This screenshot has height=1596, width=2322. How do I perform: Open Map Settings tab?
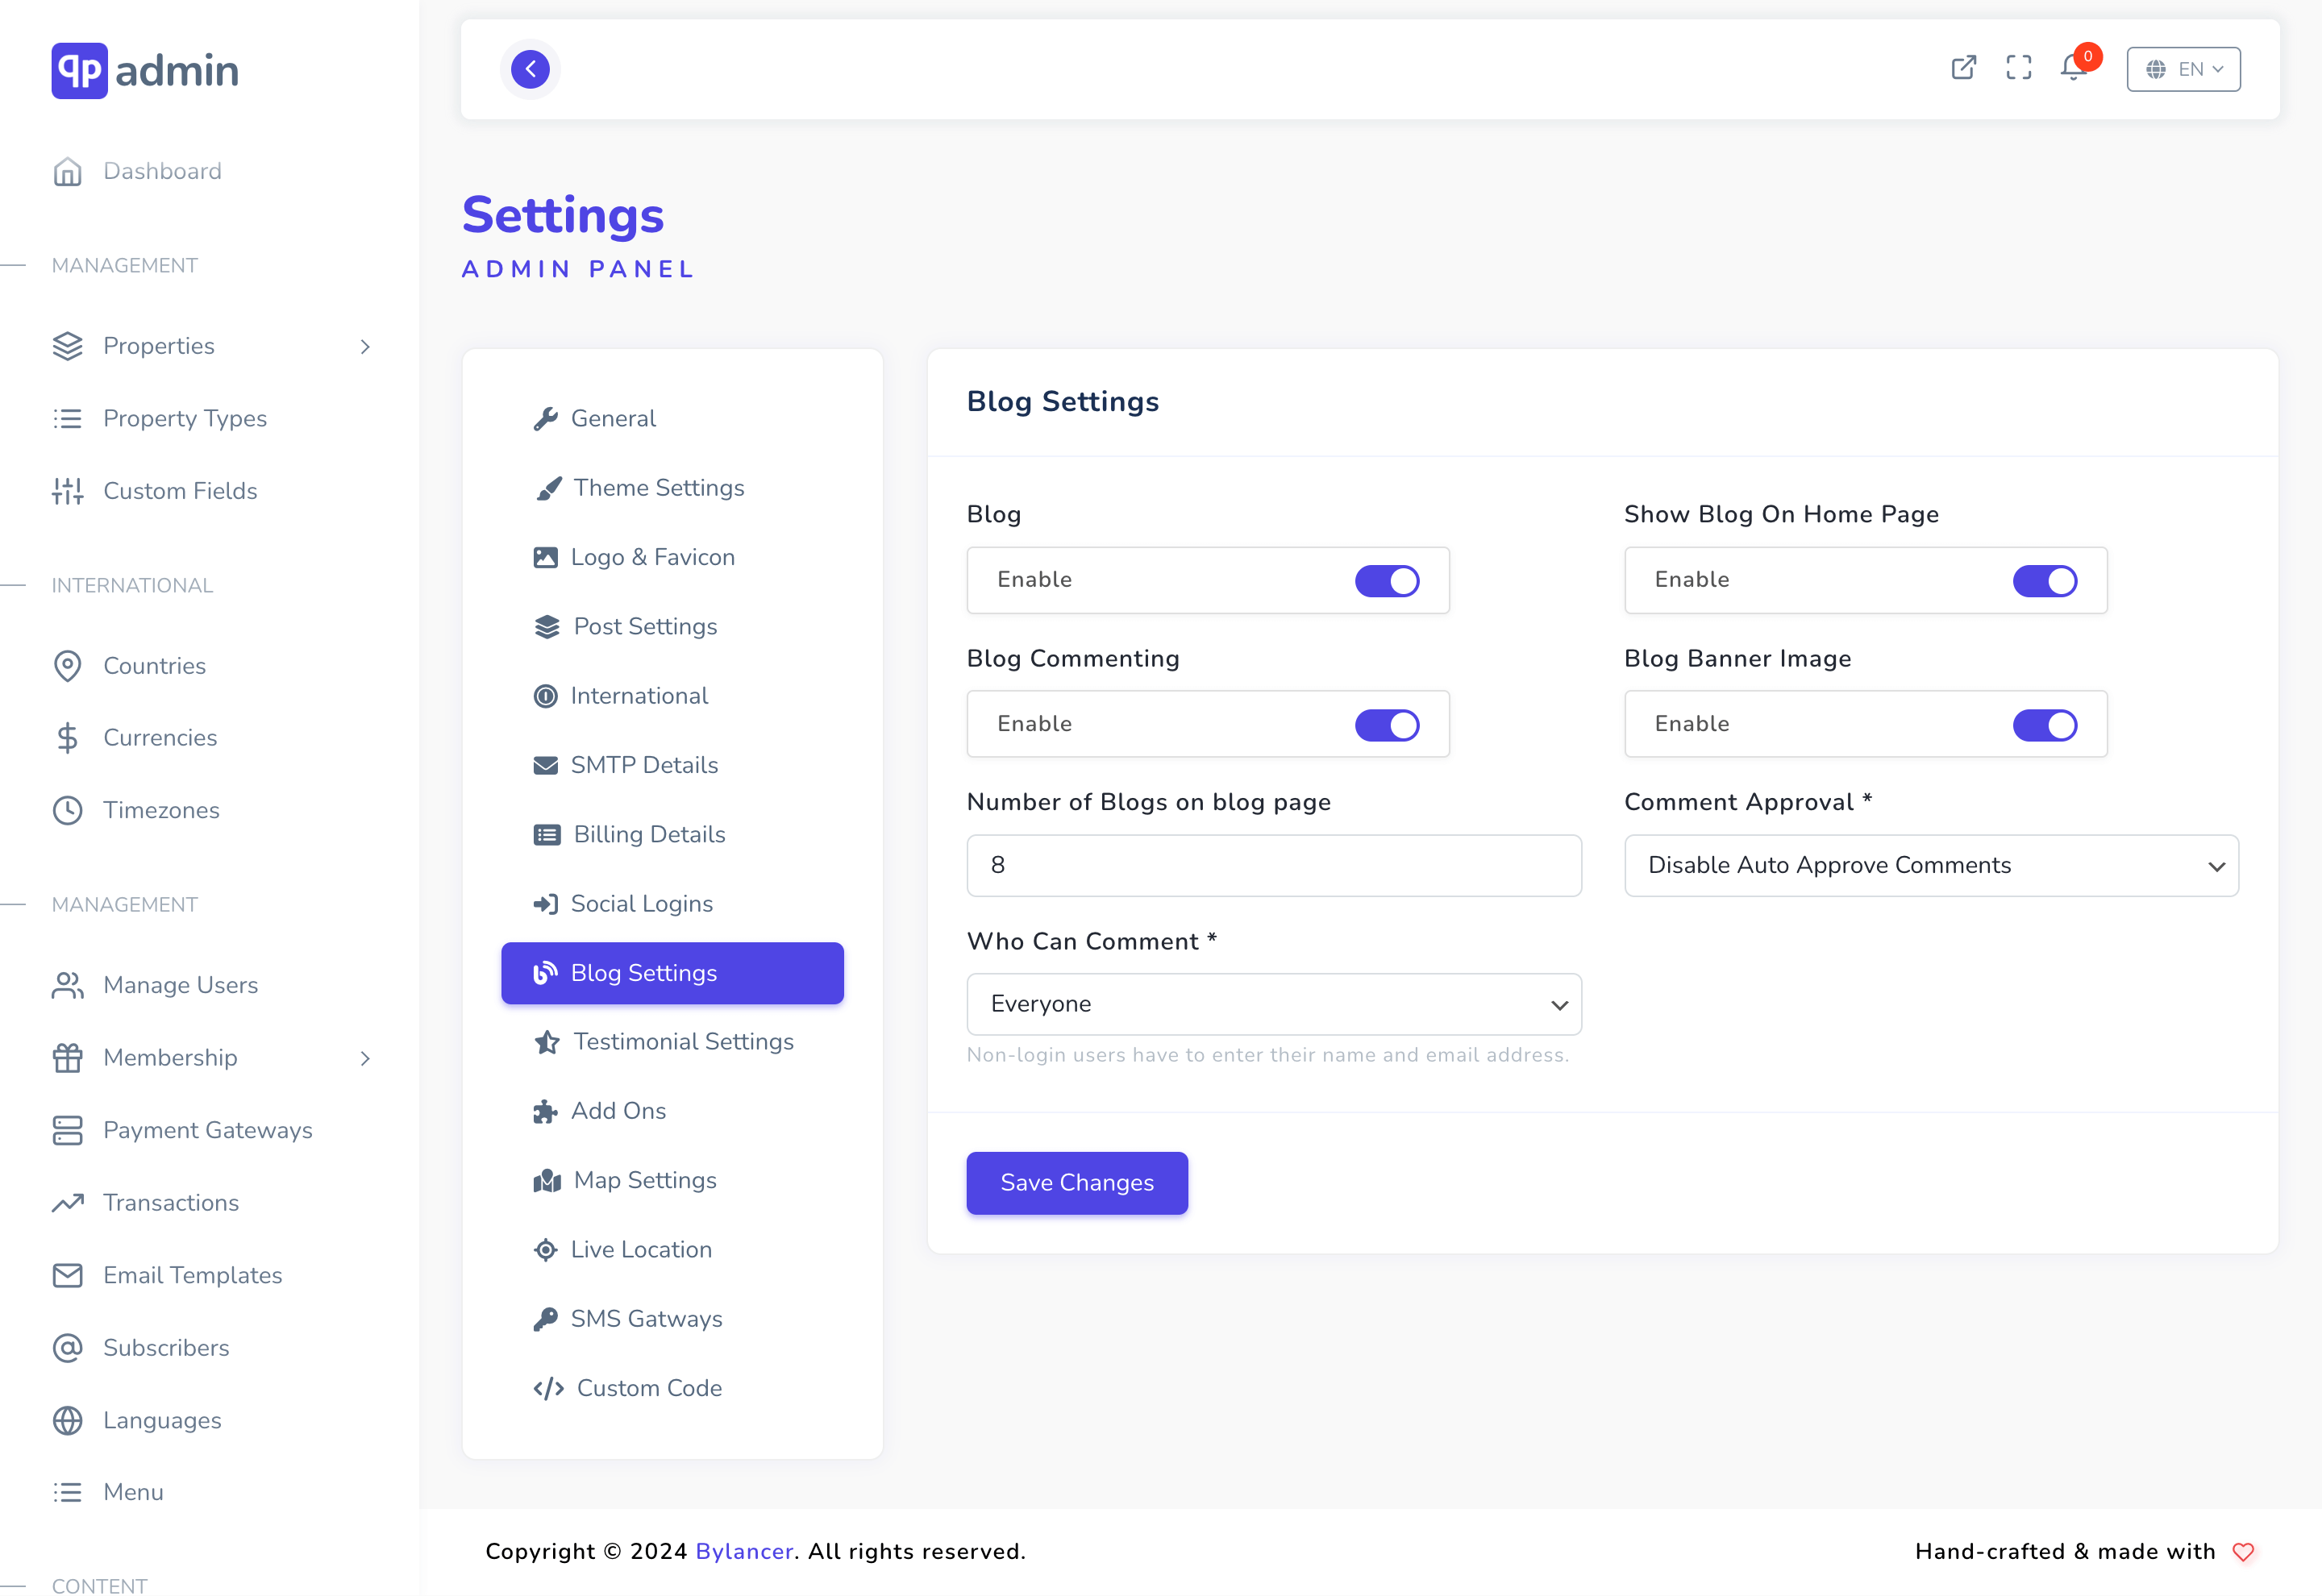(672, 1181)
